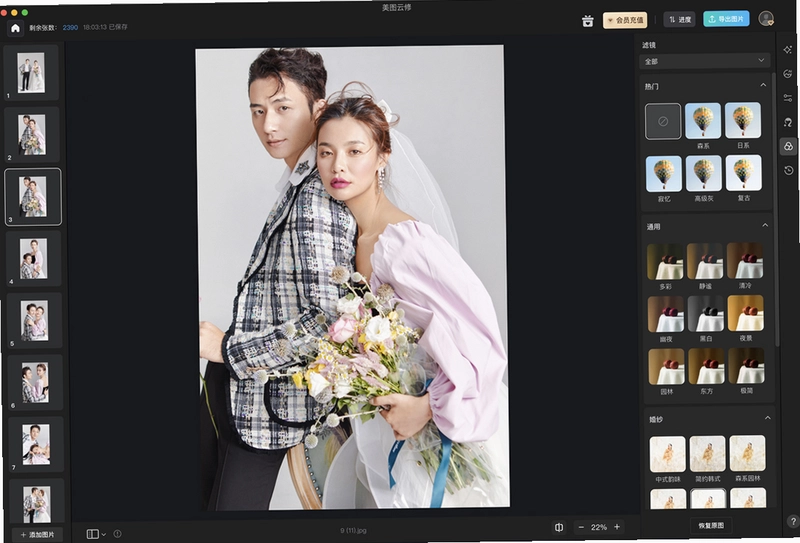Click the 会员充值 membership button
The width and height of the screenshot is (800, 543).
coord(625,20)
